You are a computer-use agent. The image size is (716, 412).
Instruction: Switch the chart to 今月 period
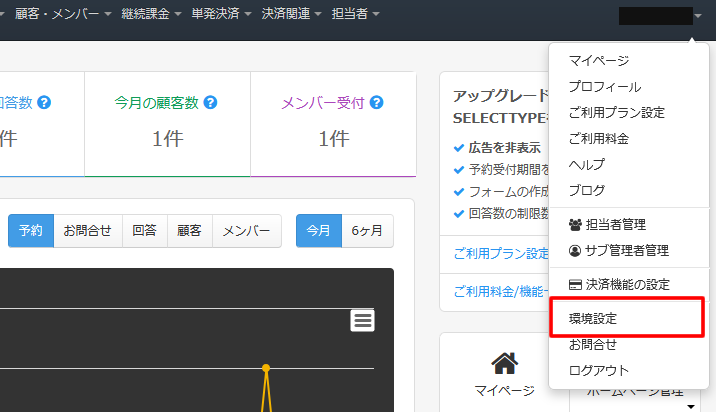pos(318,230)
